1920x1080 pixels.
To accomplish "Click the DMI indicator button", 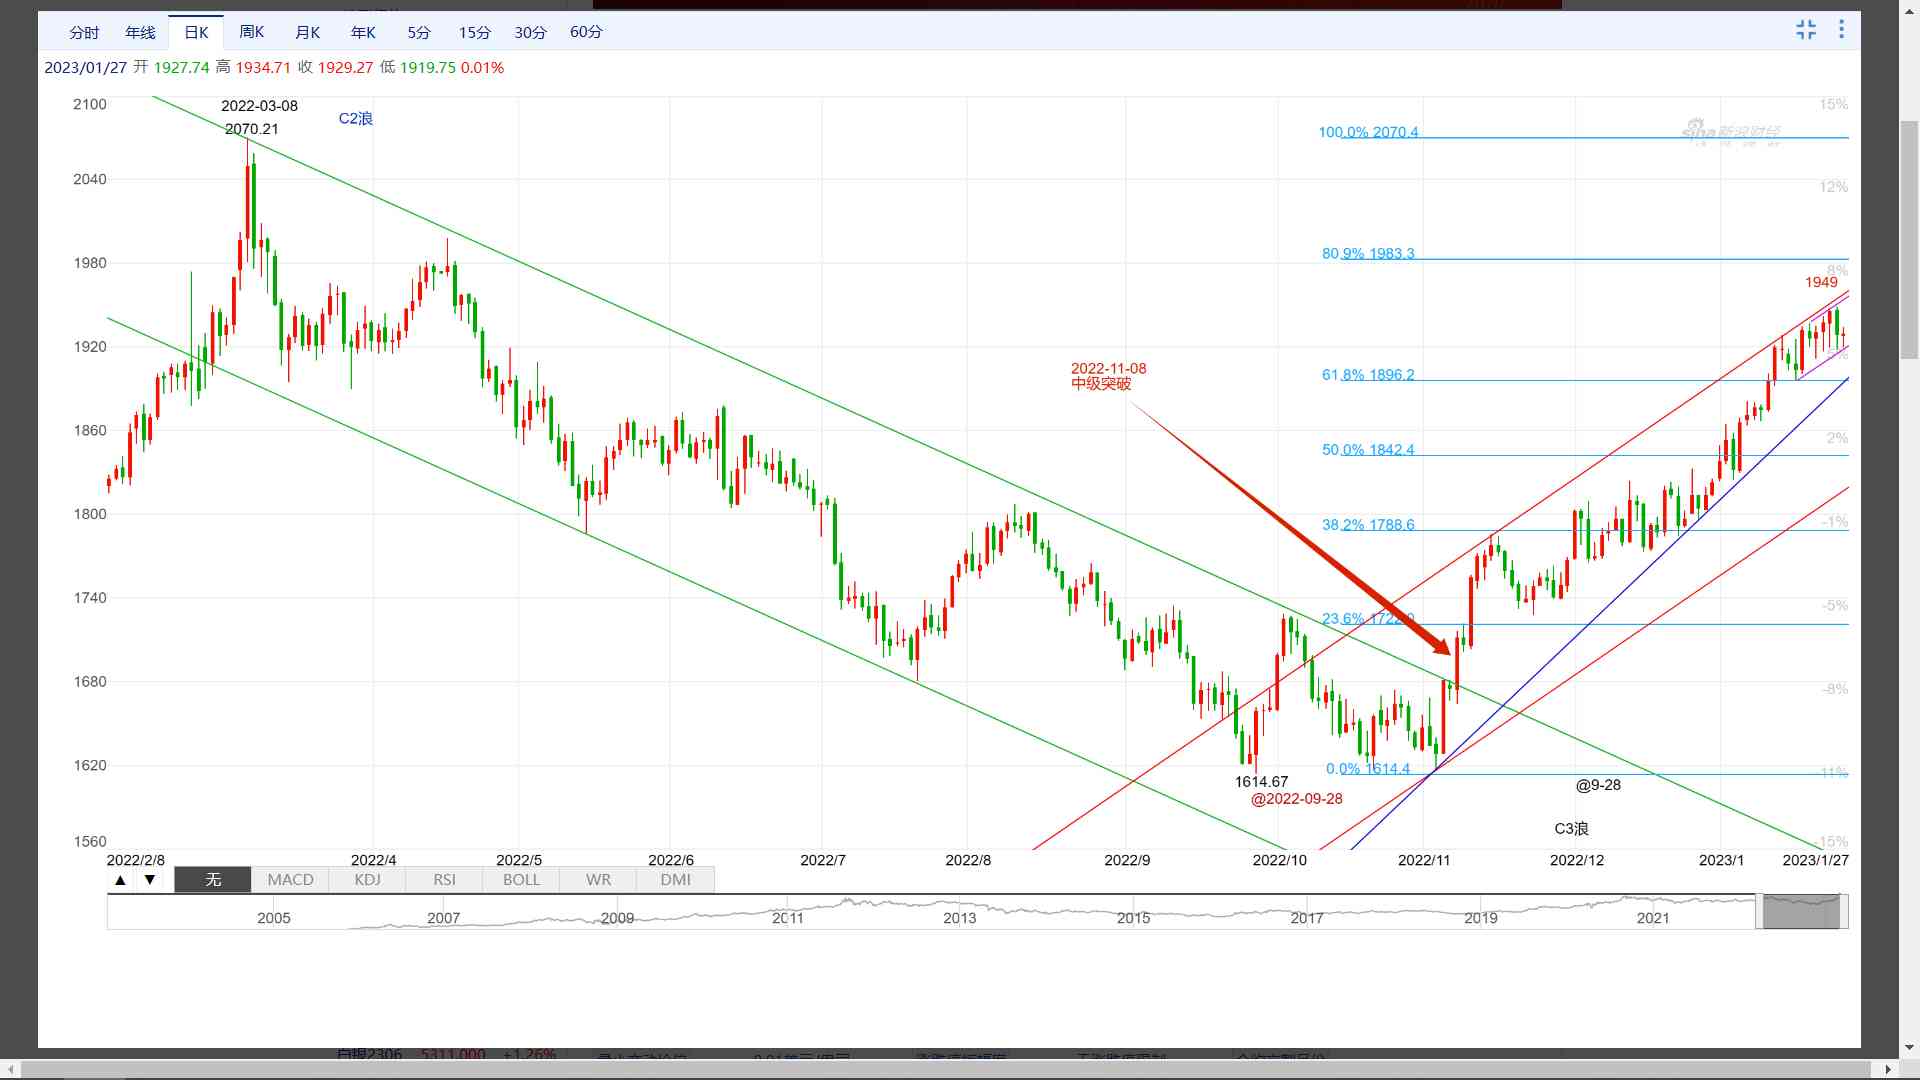I will pyautogui.click(x=675, y=880).
